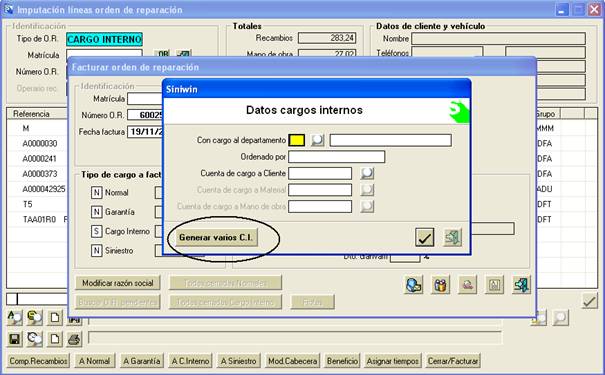
Task: Click Cuenta de cargo a Cliente field
Action: (x=320, y=173)
